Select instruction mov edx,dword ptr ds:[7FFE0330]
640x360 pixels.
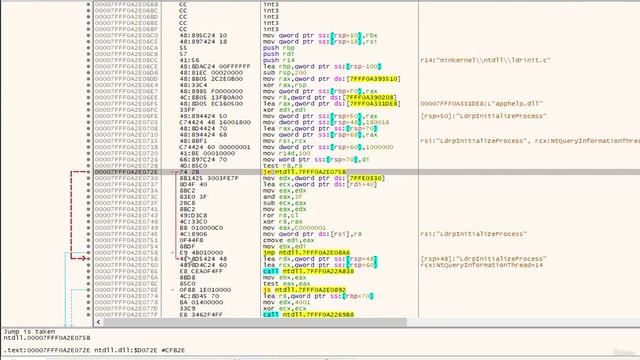coord(324,178)
